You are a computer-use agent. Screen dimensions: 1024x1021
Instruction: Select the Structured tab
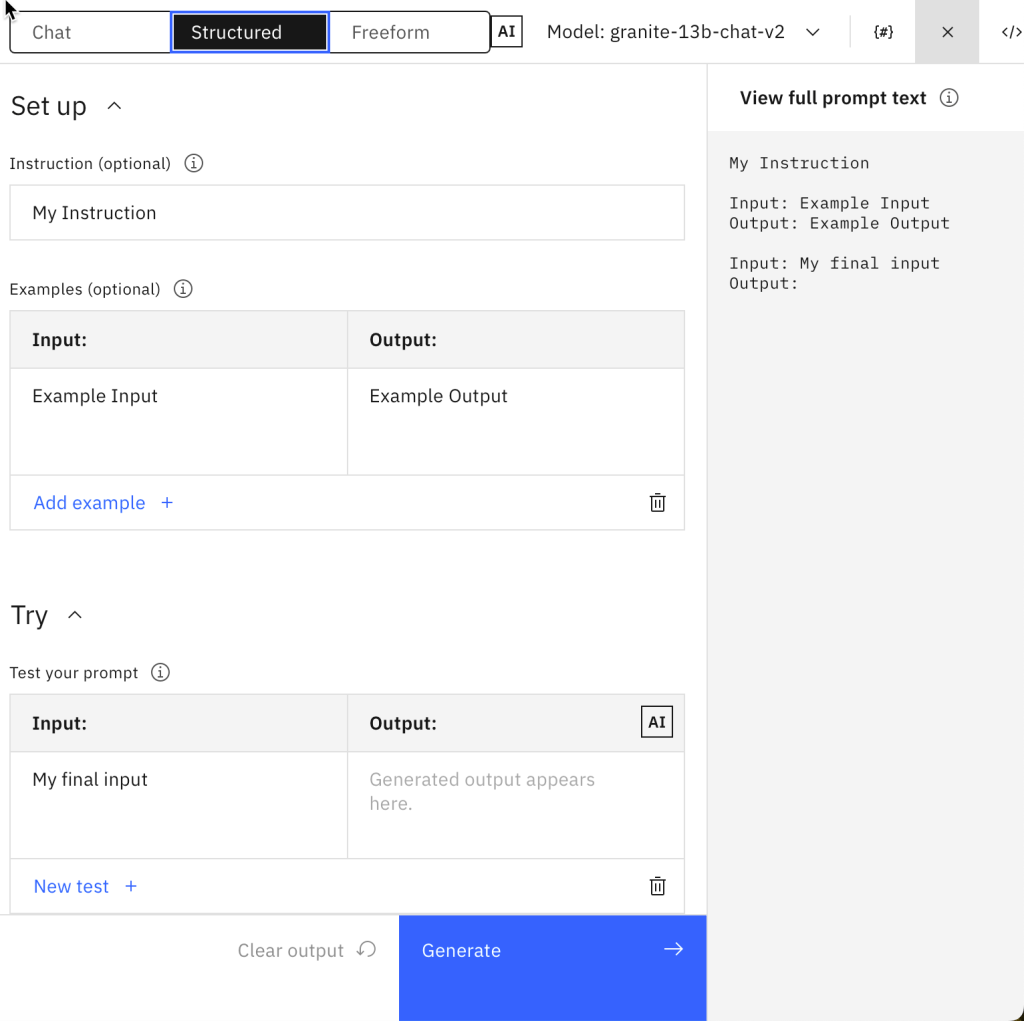pos(249,32)
